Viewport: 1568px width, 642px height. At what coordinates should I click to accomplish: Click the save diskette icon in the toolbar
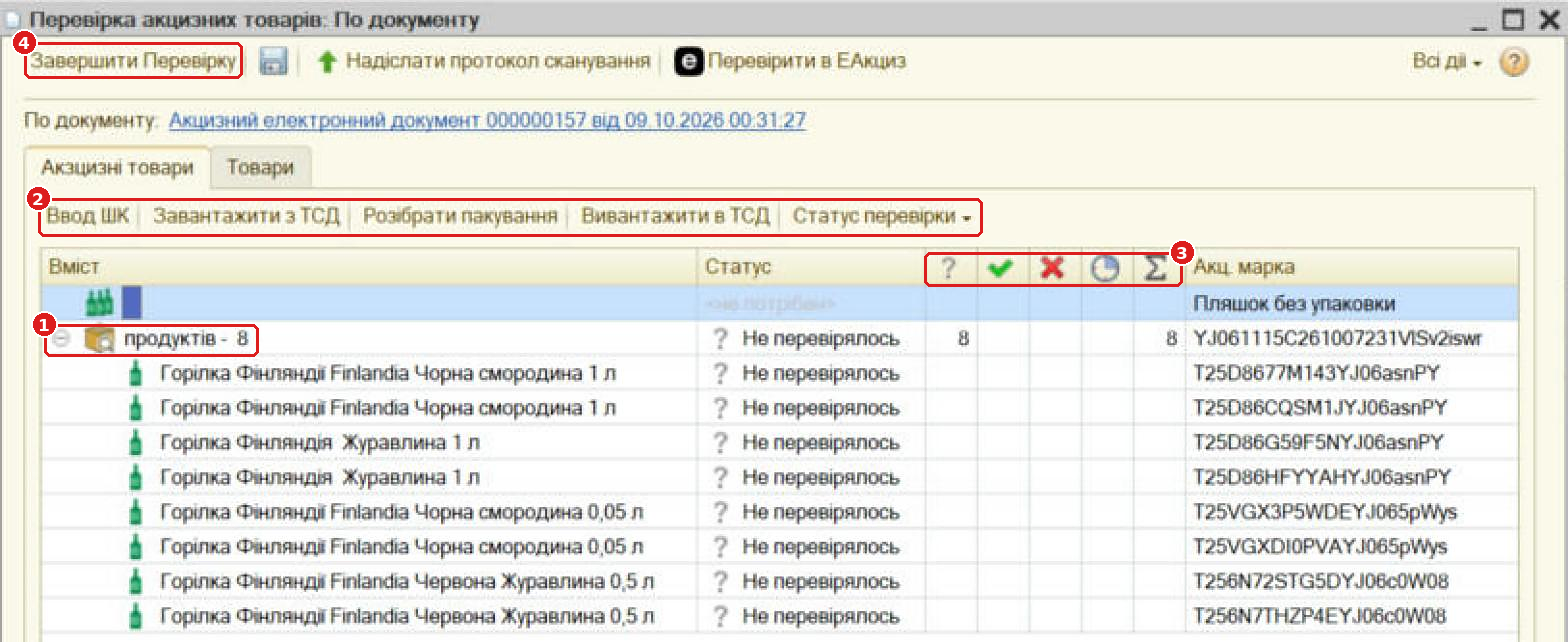point(274,62)
